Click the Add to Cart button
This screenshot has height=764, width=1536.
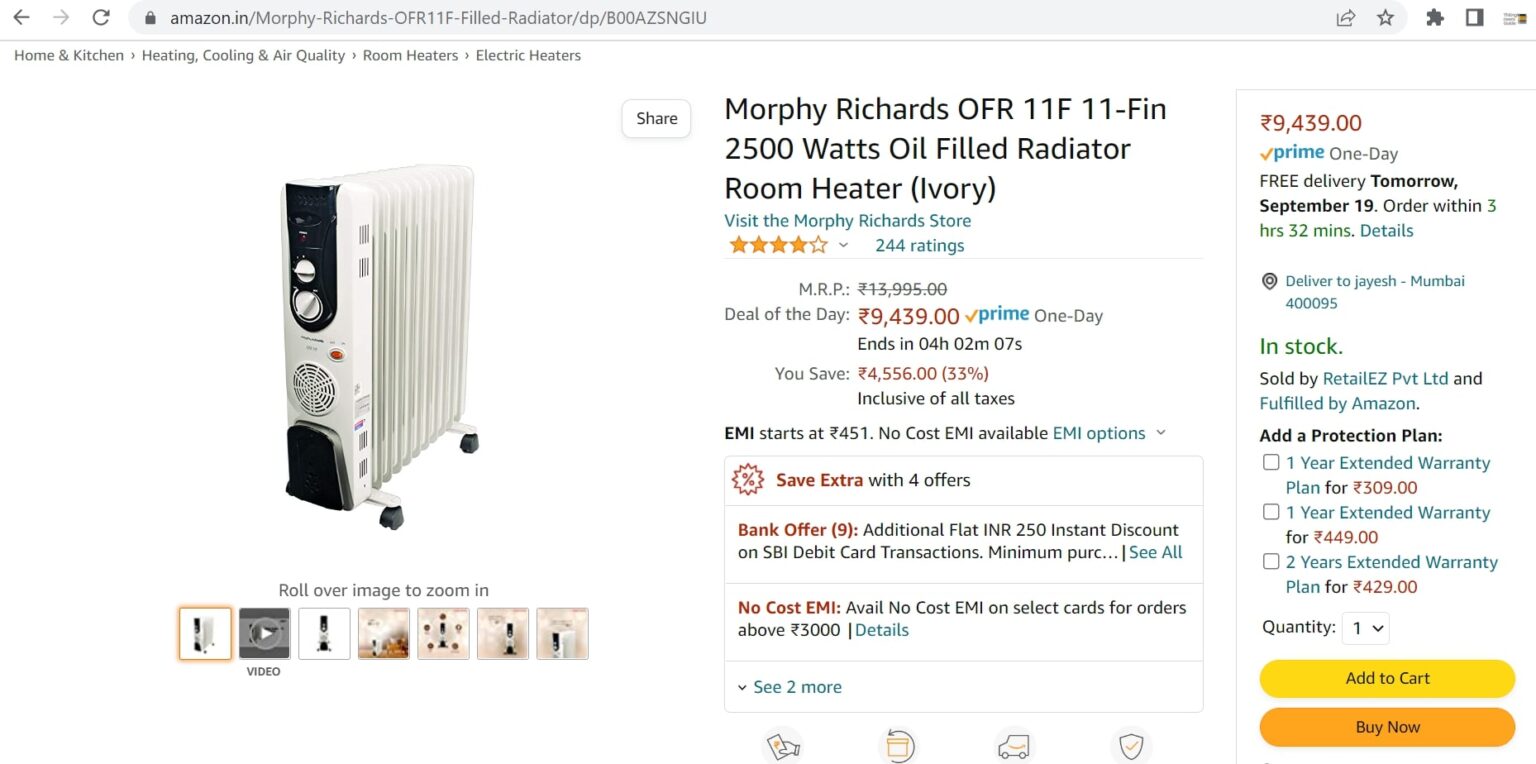pos(1386,678)
